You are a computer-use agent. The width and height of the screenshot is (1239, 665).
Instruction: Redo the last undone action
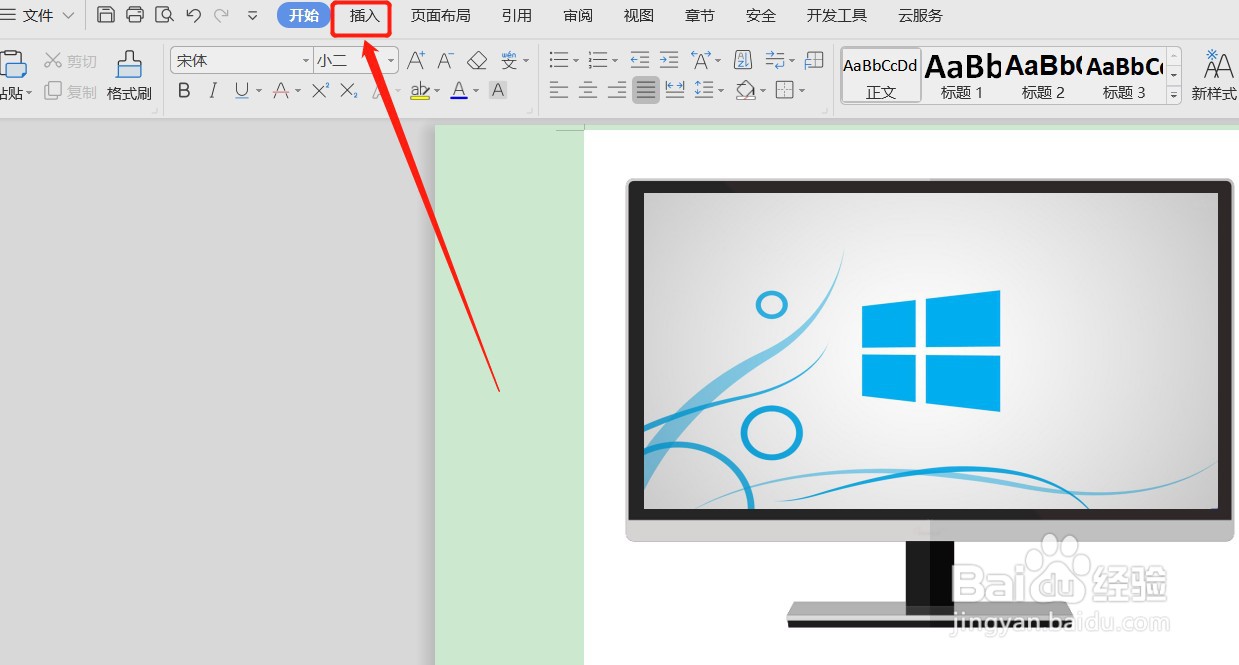221,15
